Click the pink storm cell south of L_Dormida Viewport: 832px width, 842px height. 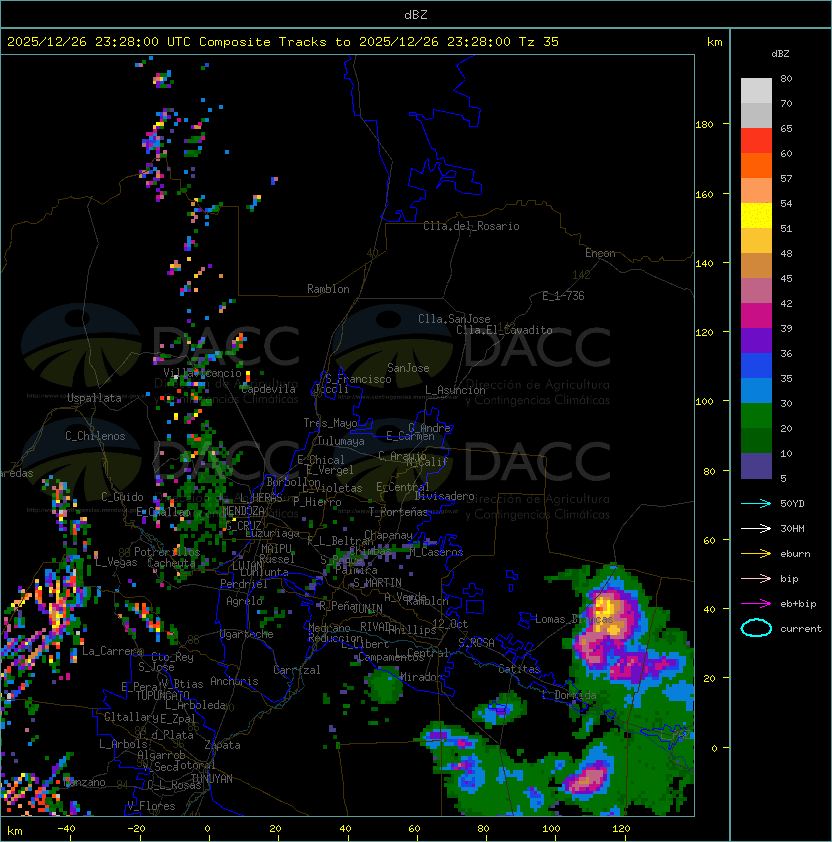(587, 778)
